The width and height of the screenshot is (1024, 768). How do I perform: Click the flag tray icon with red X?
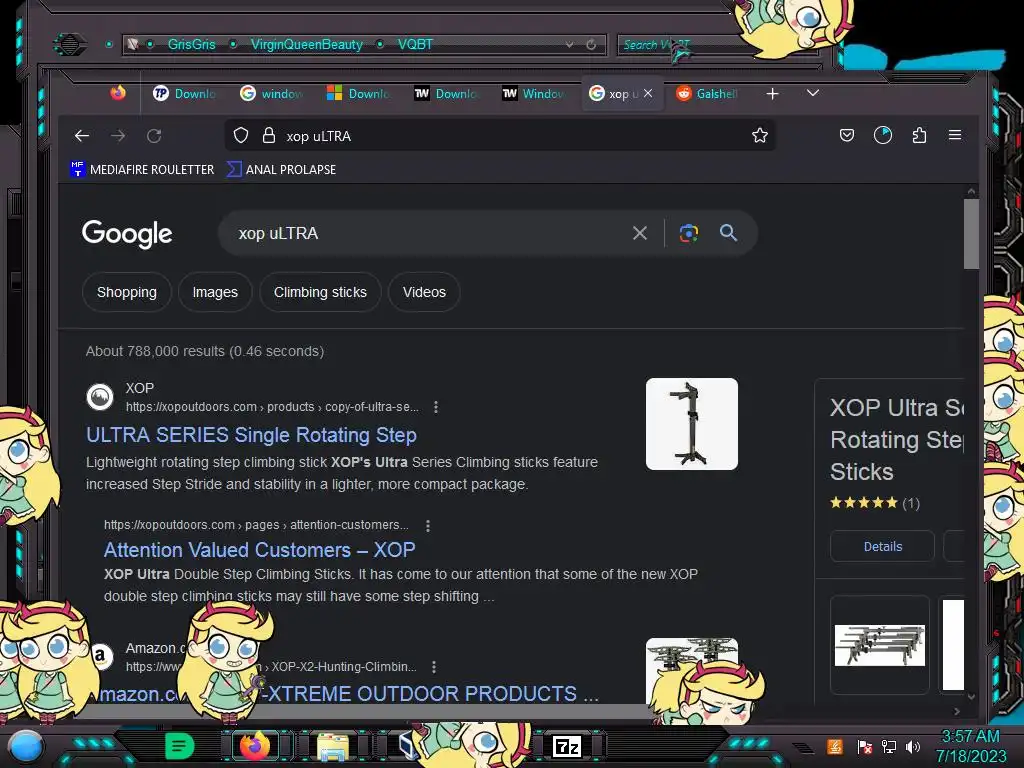pos(864,746)
